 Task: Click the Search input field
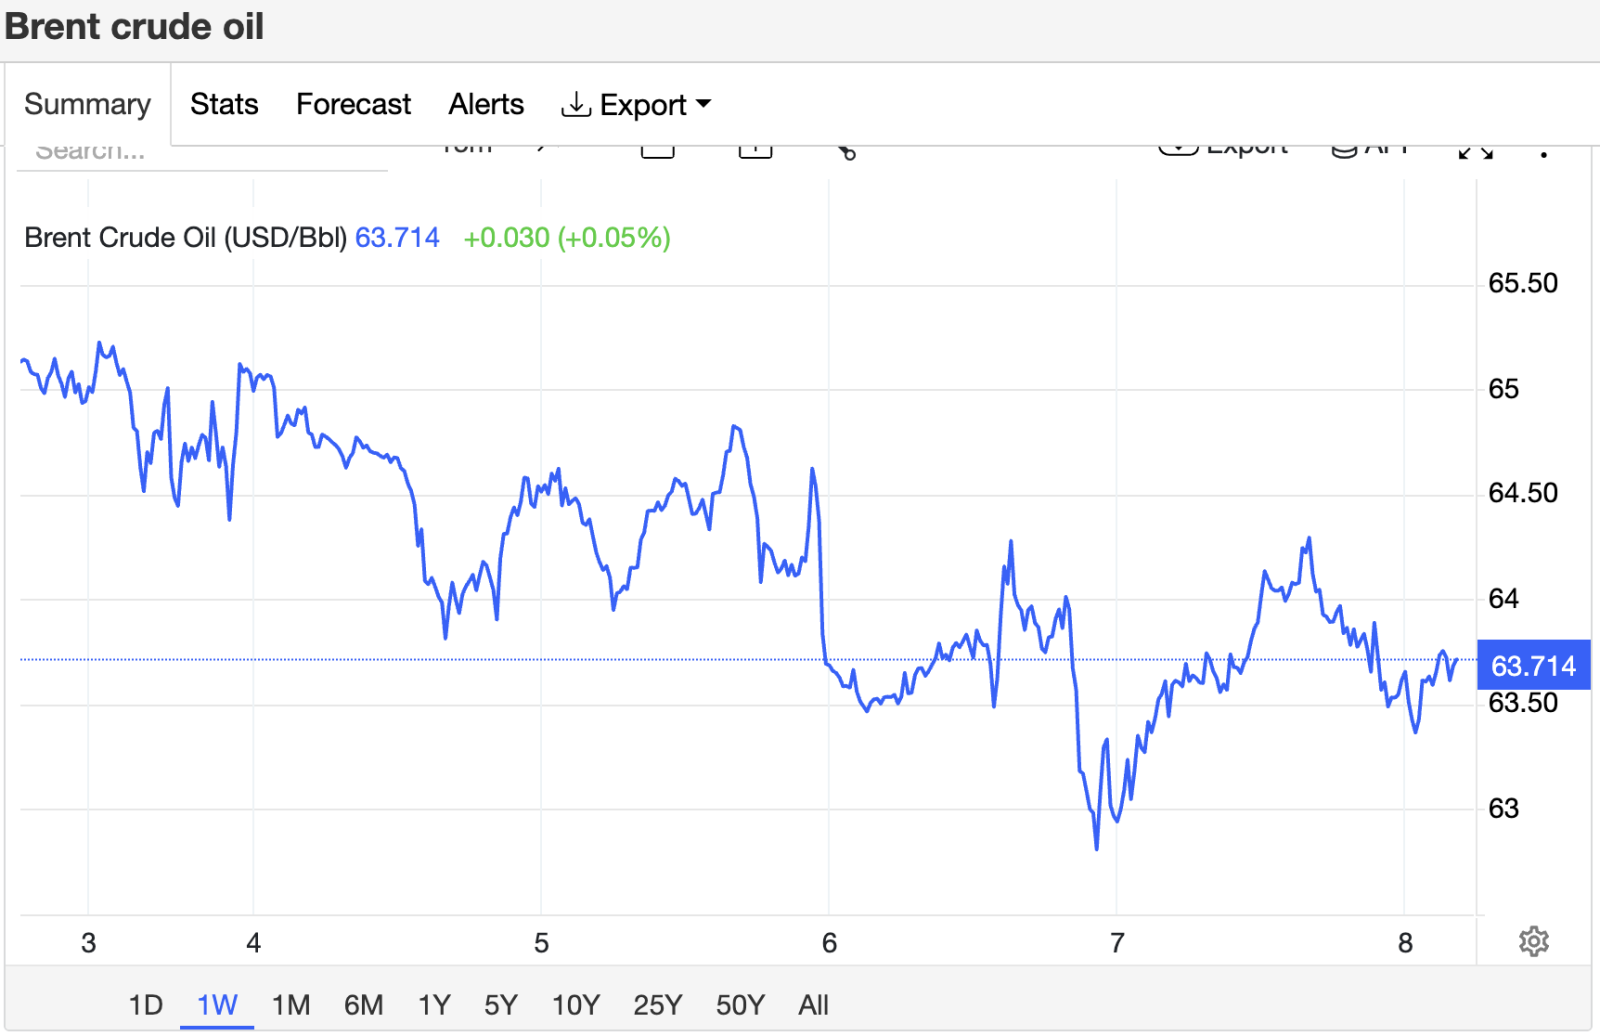point(200,153)
